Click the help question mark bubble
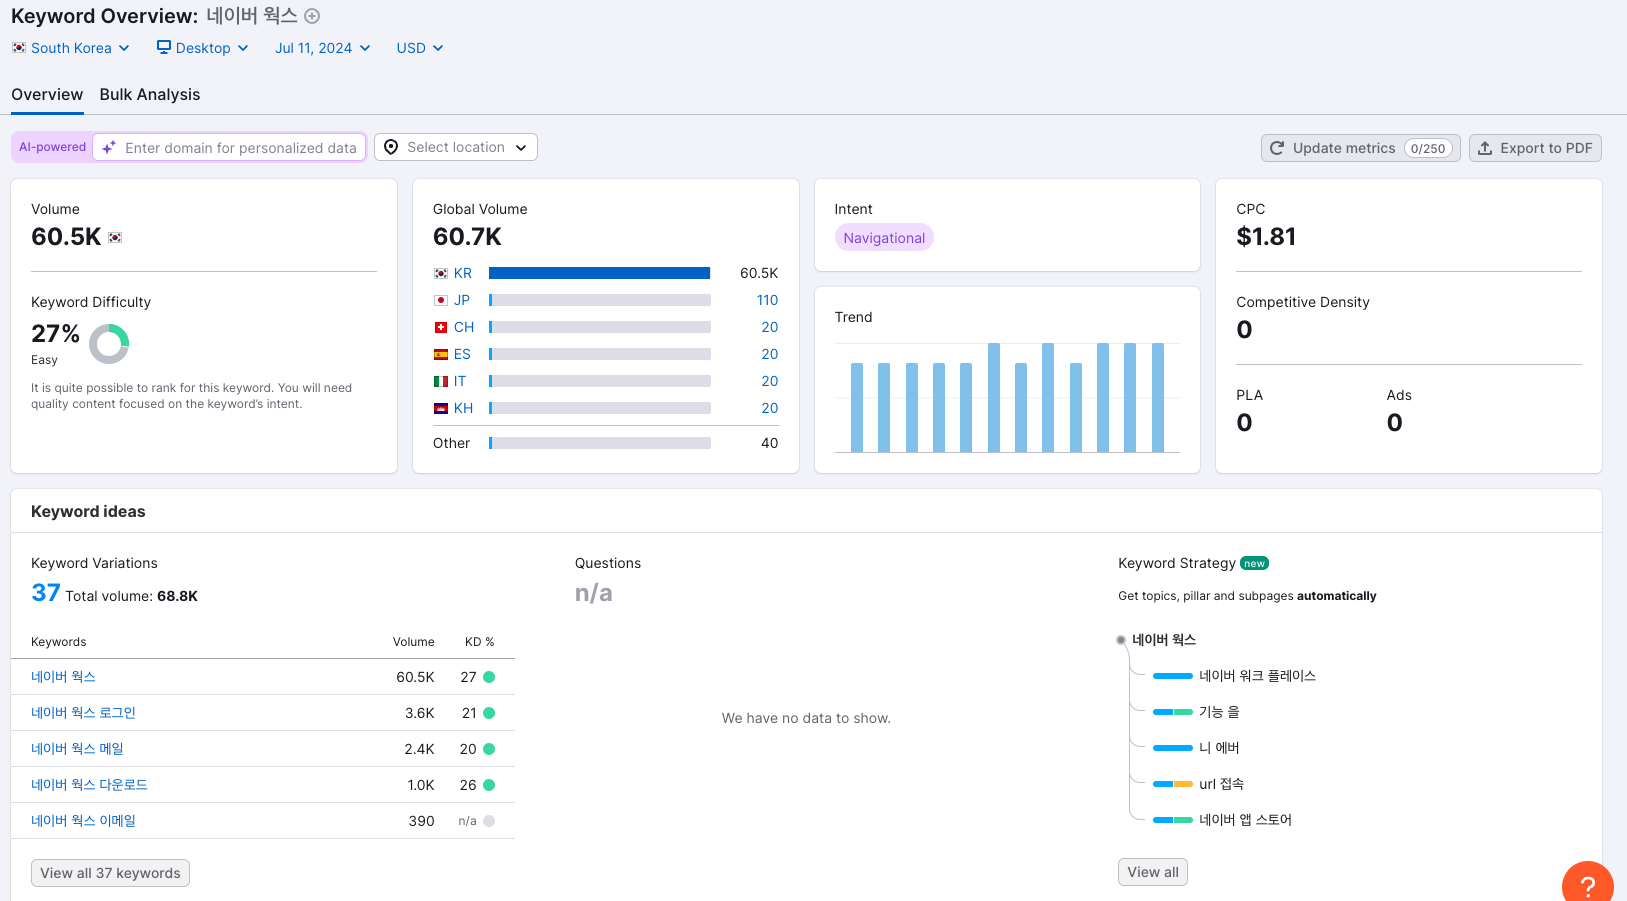The image size is (1627, 901). coord(1587,885)
